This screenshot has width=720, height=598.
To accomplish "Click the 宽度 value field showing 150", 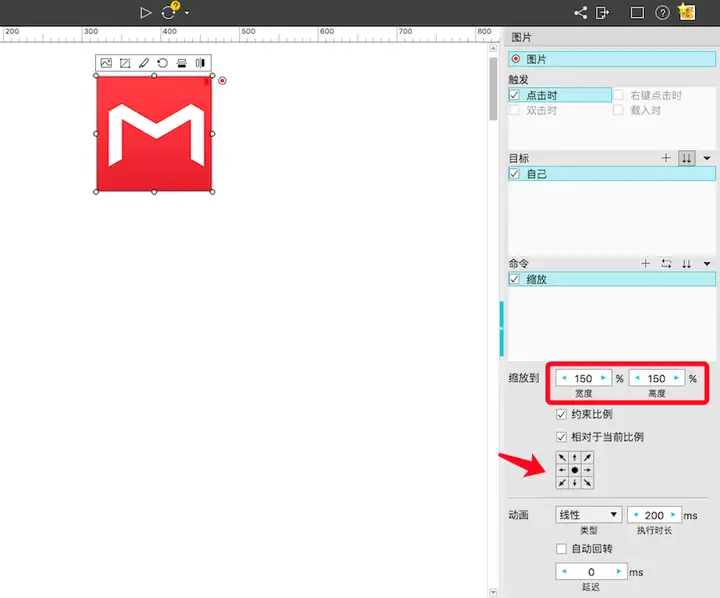I will click(x=584, y=378).
